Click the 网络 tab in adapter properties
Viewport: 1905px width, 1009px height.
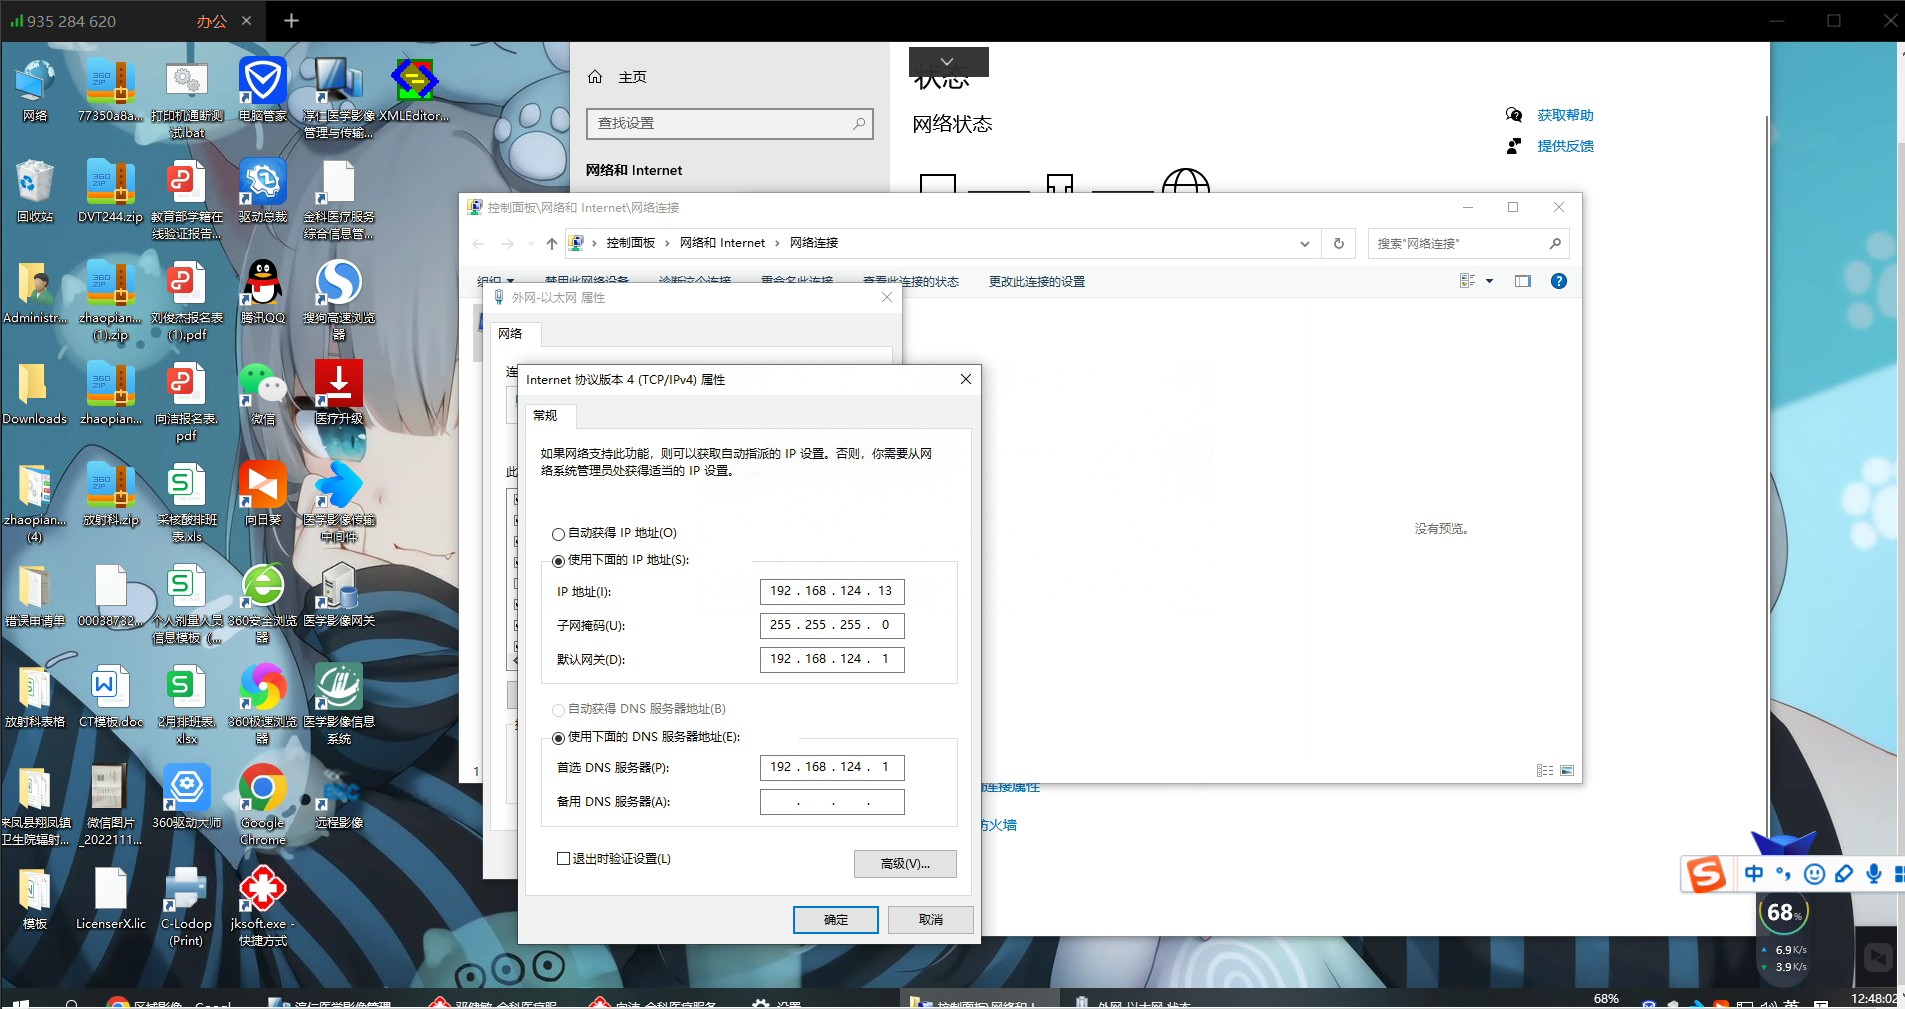[x=510, y=334]
